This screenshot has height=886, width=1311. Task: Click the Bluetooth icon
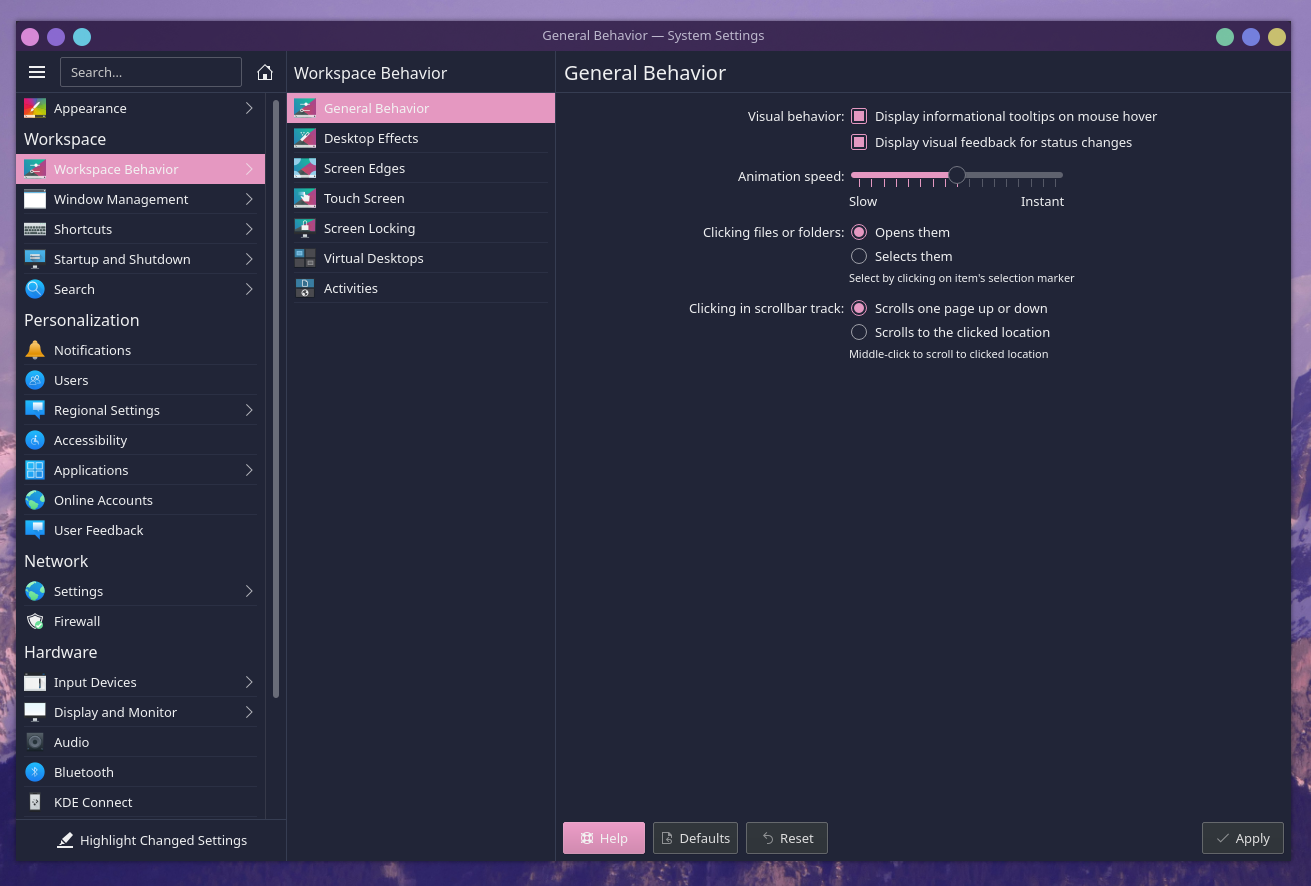coord(35,772)
